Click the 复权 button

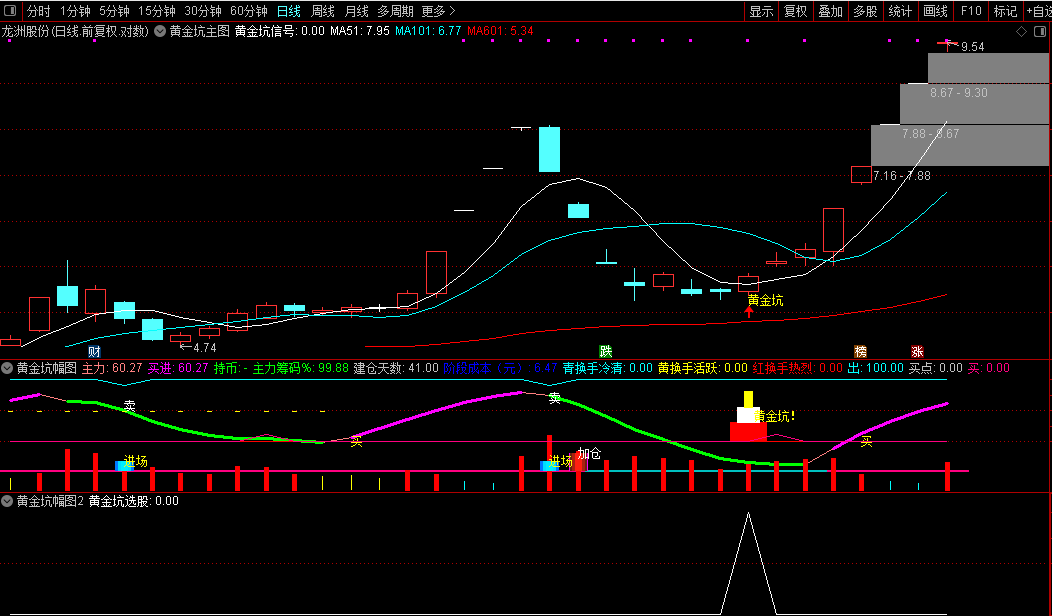796,11
